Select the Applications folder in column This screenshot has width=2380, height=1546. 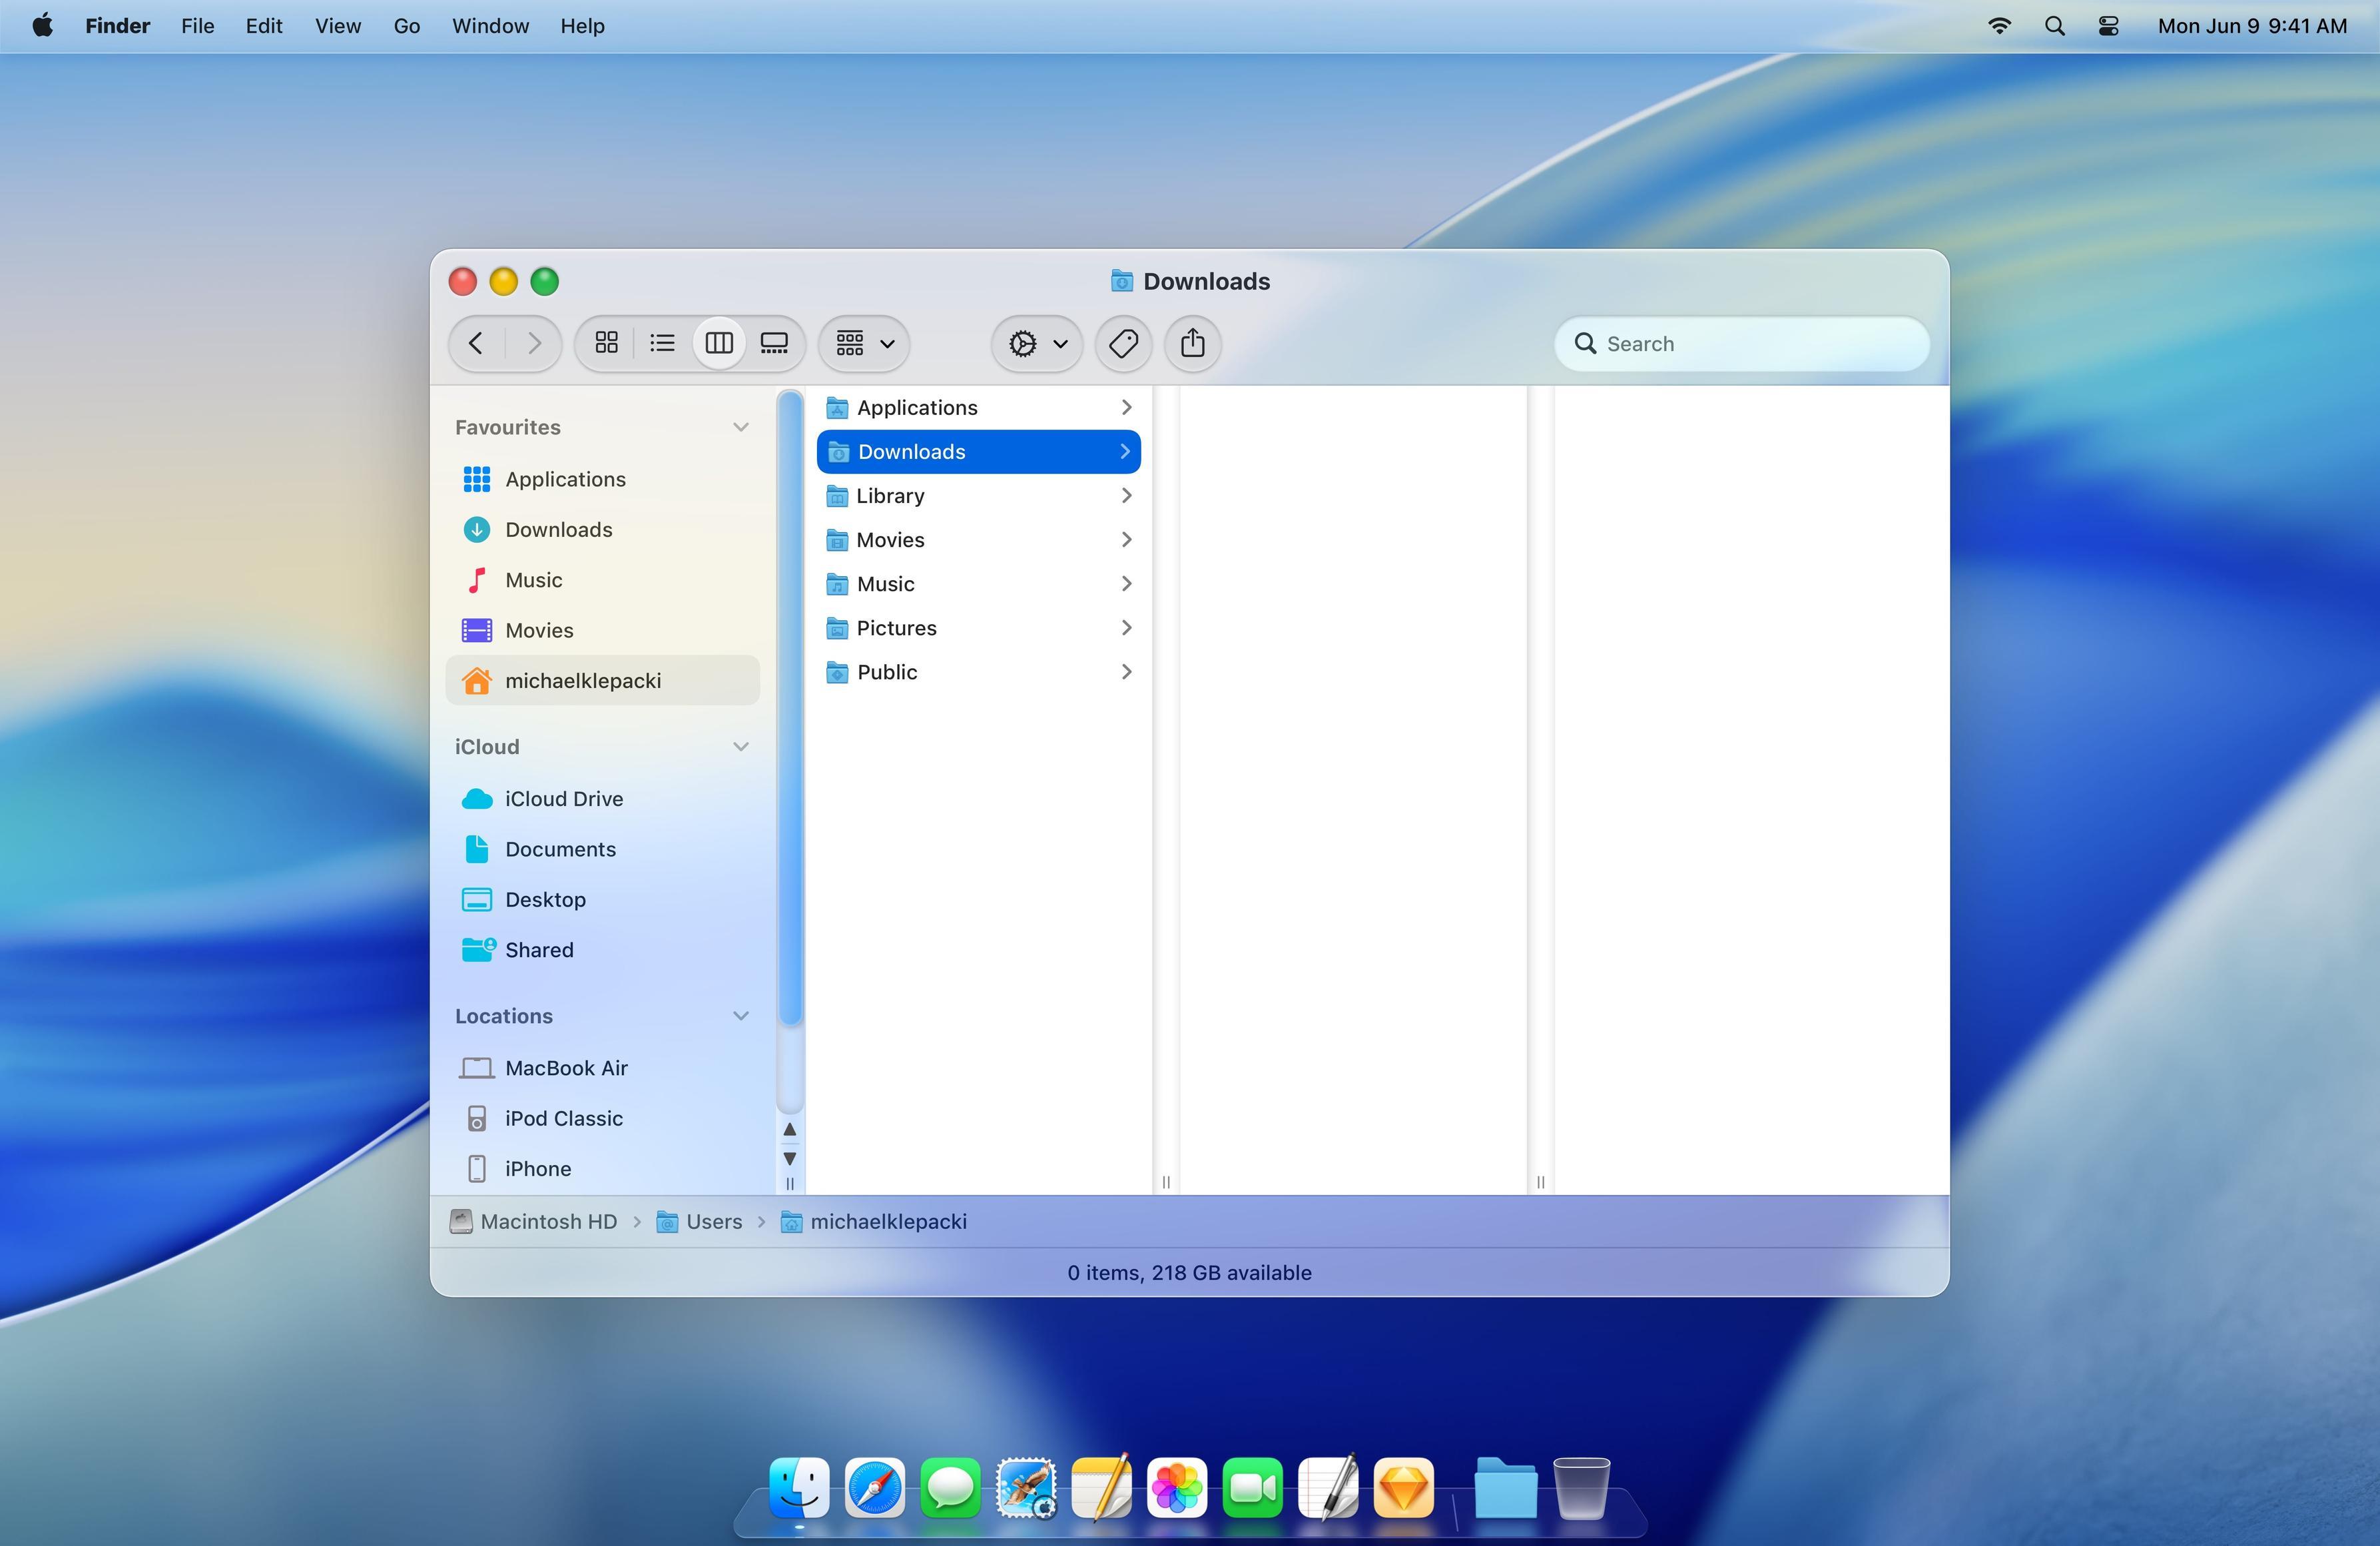coord(978,407)
